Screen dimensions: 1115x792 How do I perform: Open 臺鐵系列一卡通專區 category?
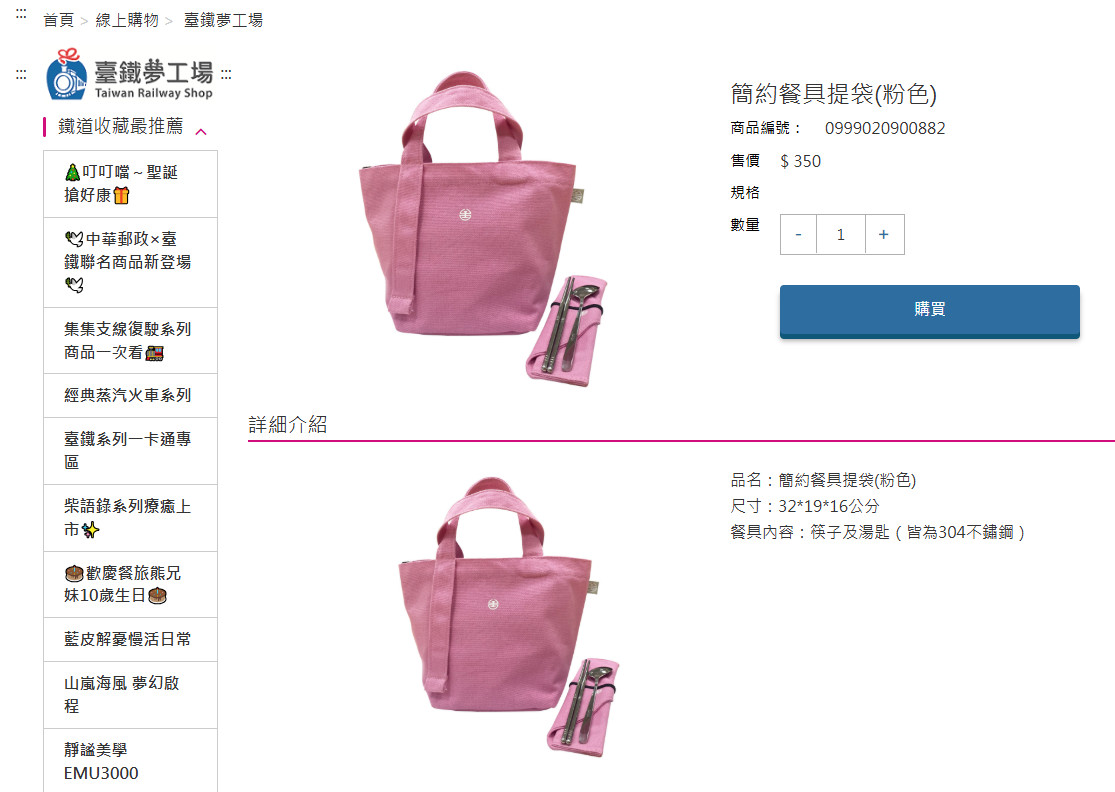point(130,451)
